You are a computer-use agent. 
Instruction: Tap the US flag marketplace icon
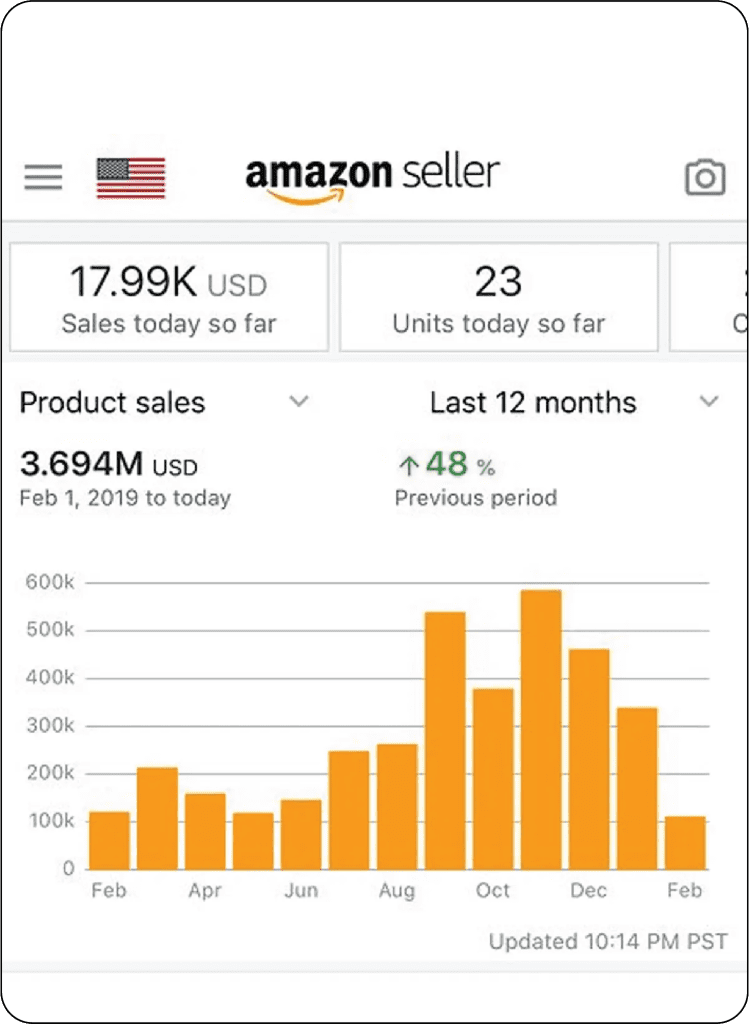(x=131, y=178)
